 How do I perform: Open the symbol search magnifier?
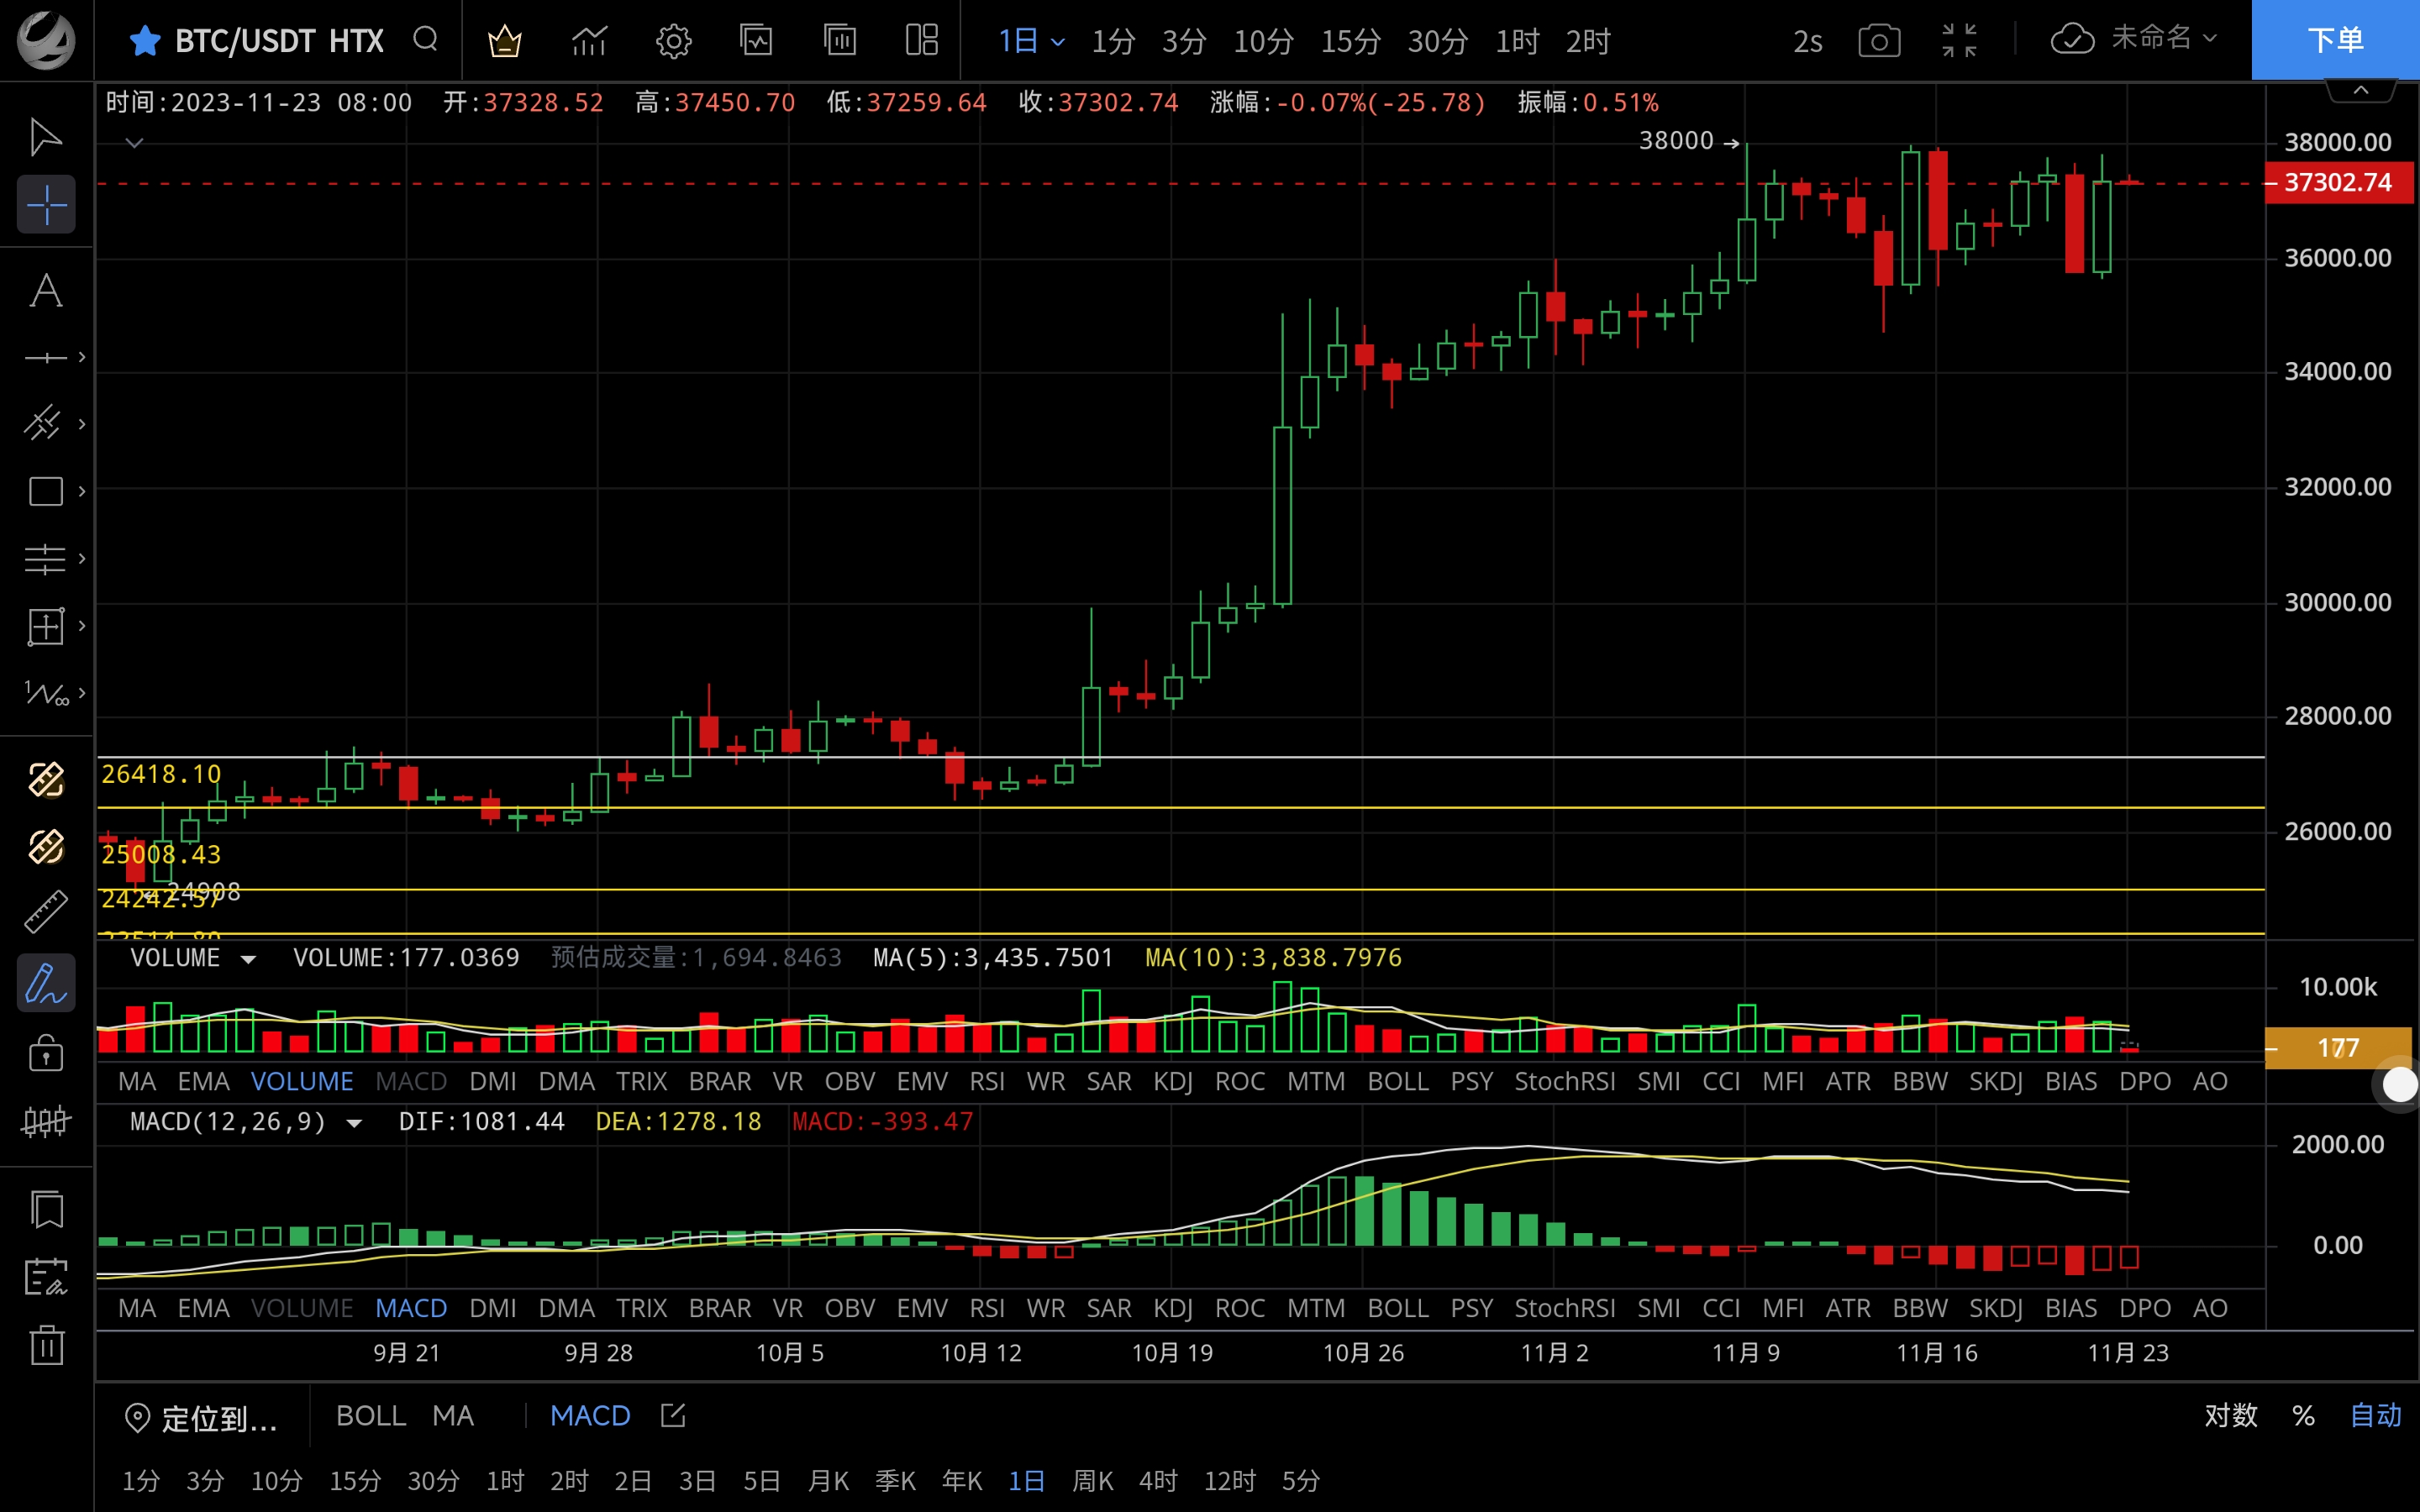(425, 40)
